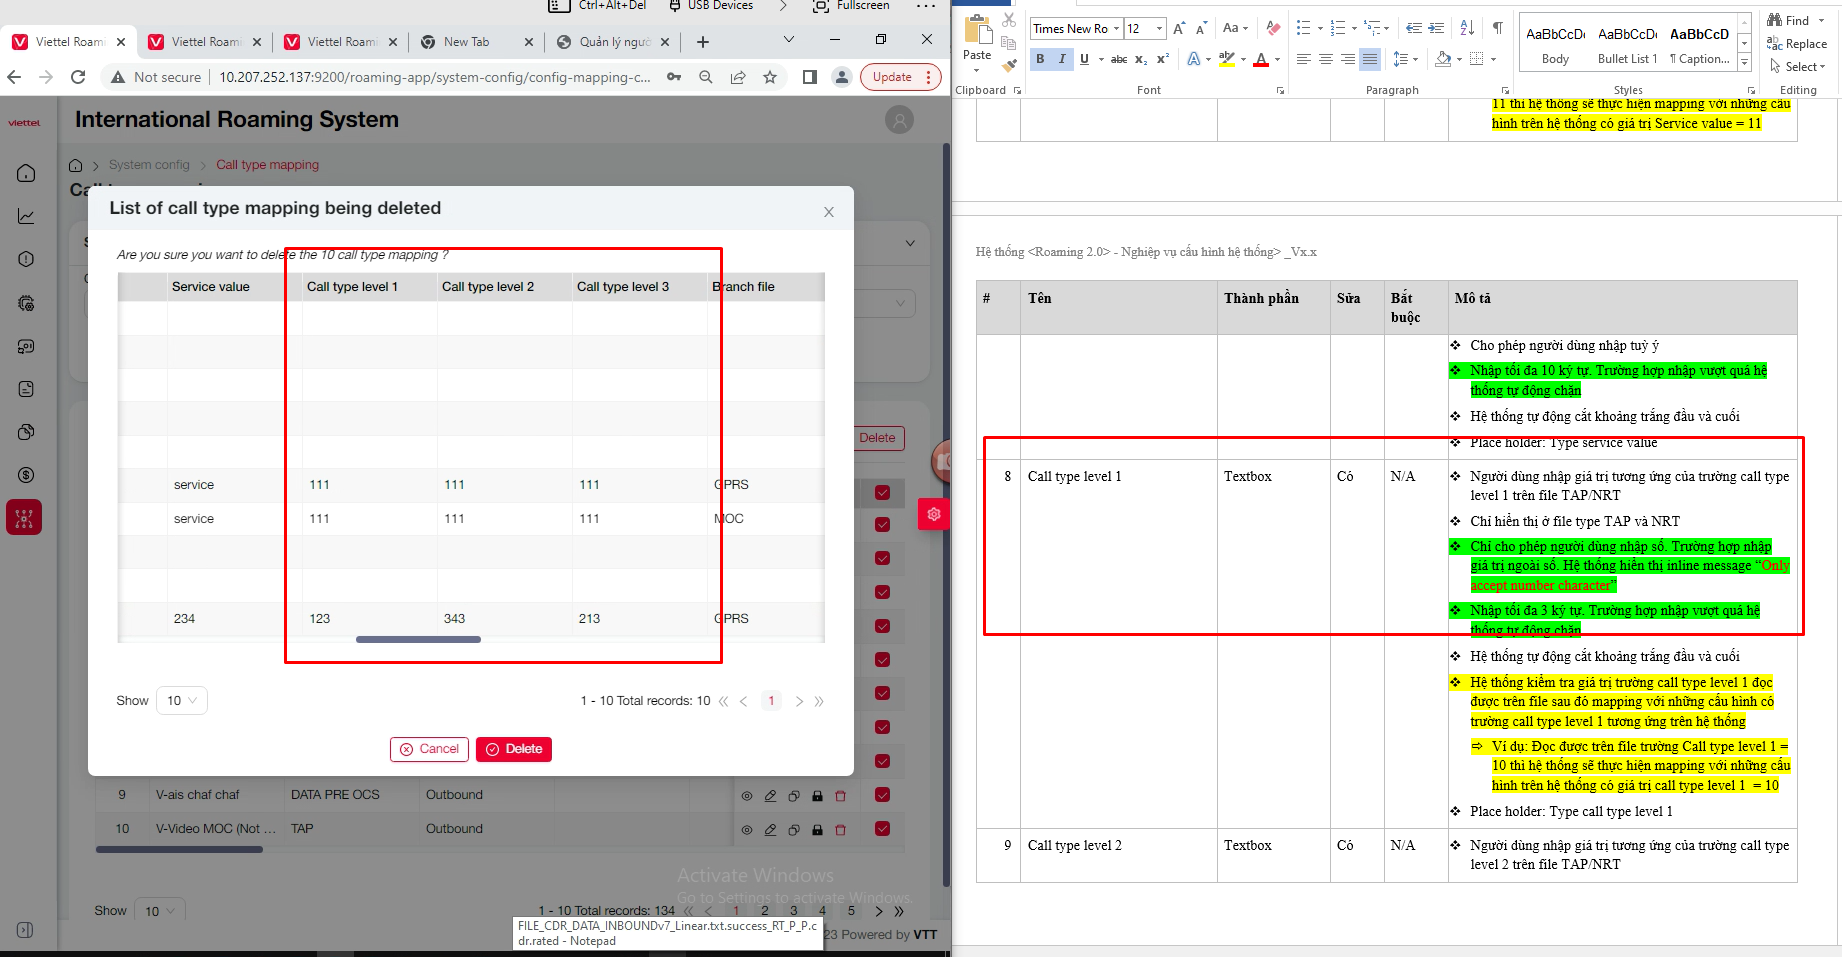Viewport: 1842px width, 957px height.
Task: Click the red floating settings gear
Action: click(933, 514)
